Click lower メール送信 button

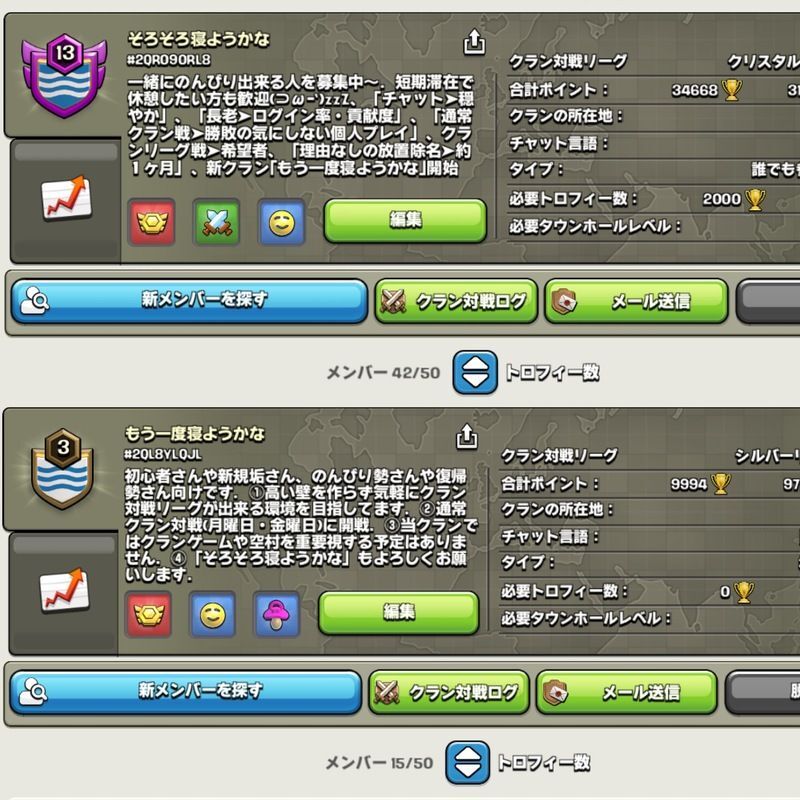pos(627,692)
